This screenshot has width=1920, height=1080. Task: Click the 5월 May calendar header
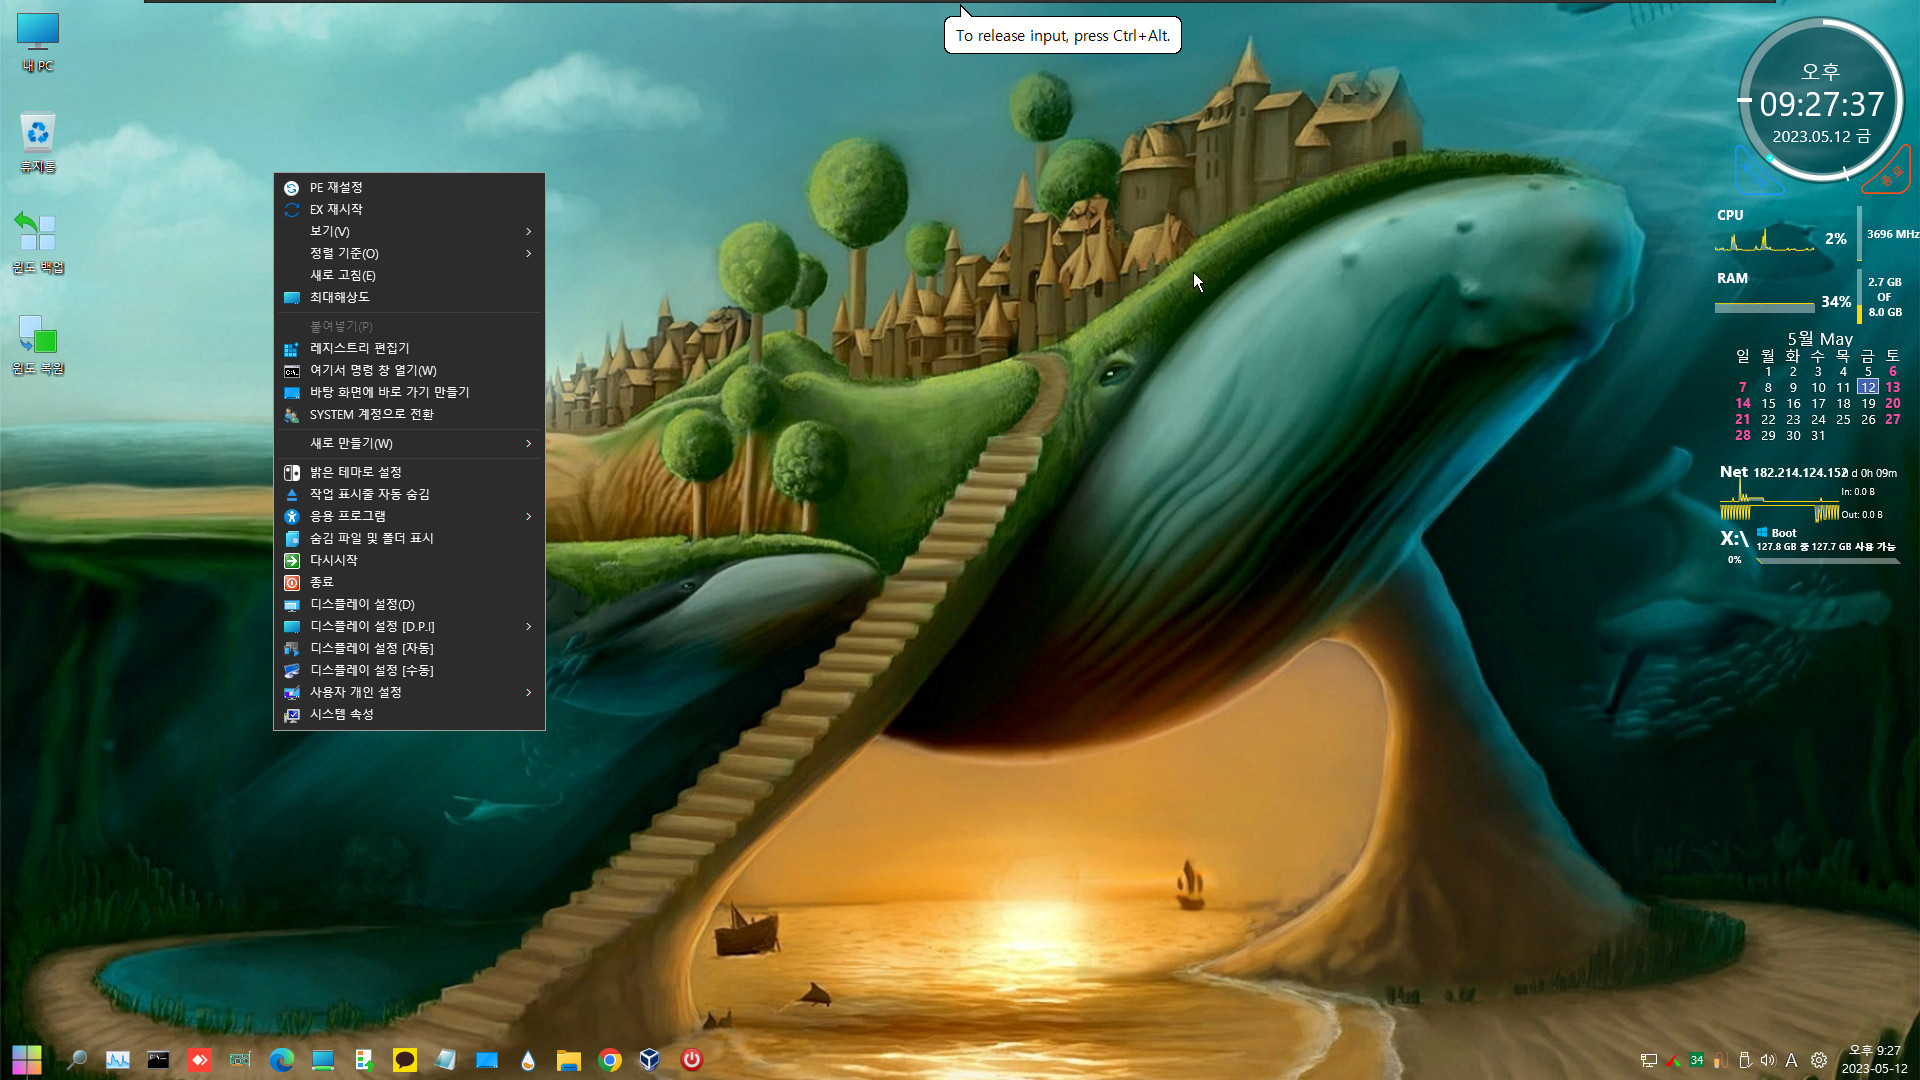[1820, 339]
